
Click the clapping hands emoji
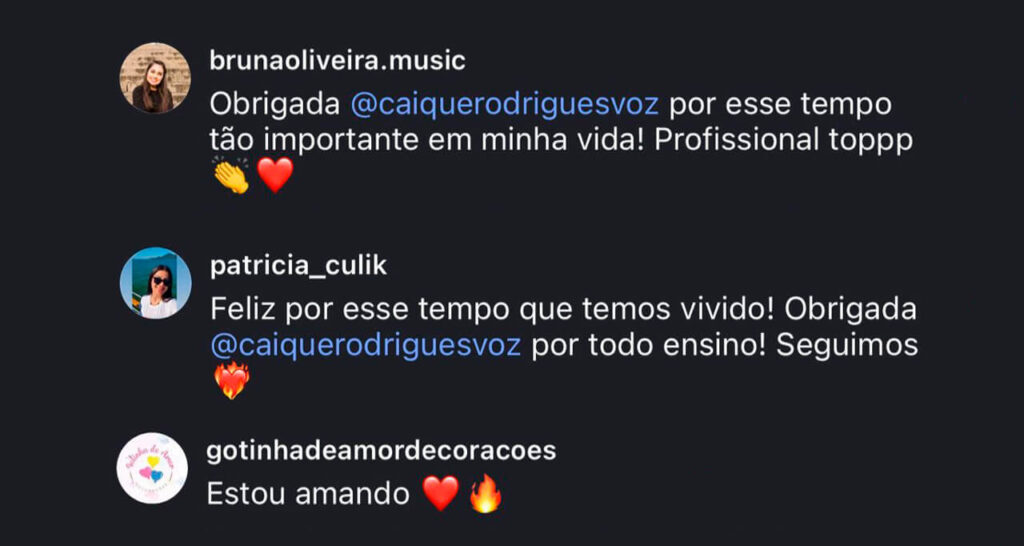point(232,175)
